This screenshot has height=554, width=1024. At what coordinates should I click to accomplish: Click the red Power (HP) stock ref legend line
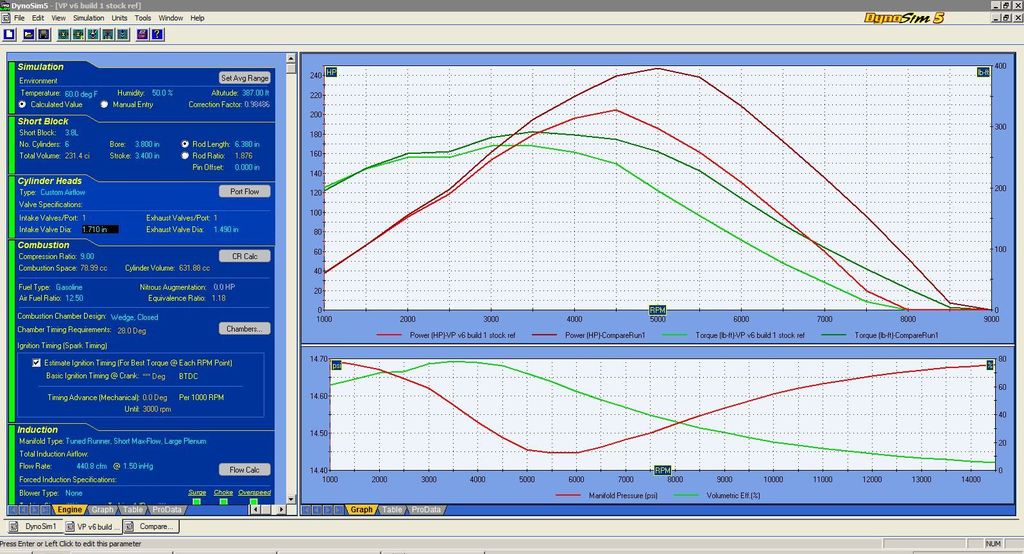[389, 335]
